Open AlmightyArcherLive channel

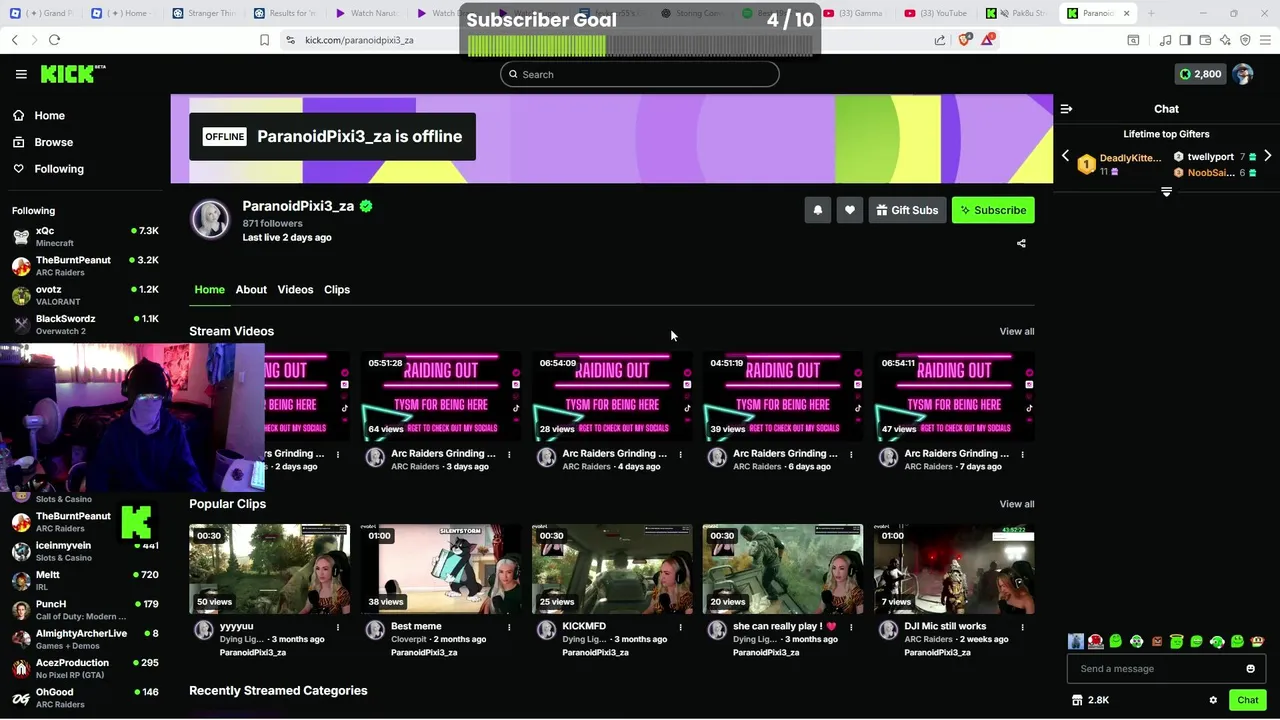tap(84, 639)
